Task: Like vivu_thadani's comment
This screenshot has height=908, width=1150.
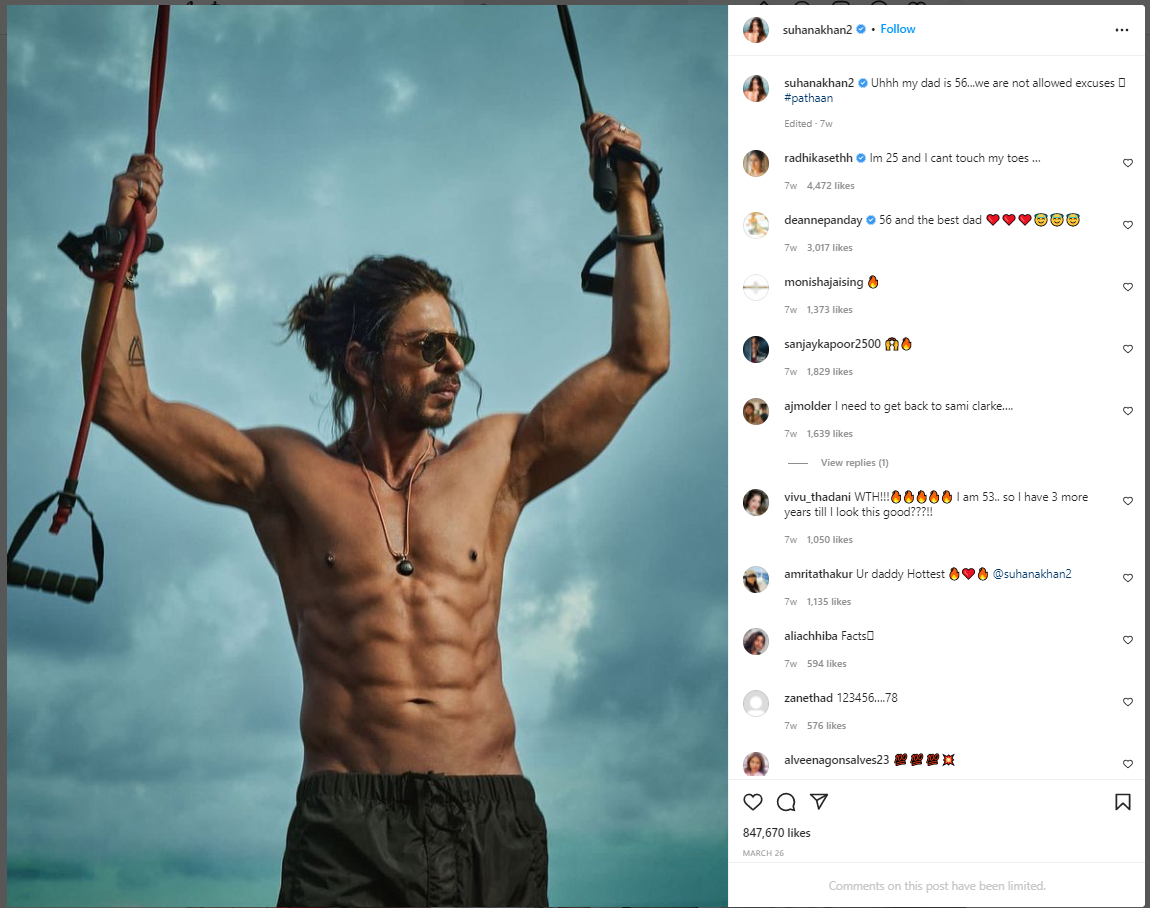Action: tap(1128, 501)
